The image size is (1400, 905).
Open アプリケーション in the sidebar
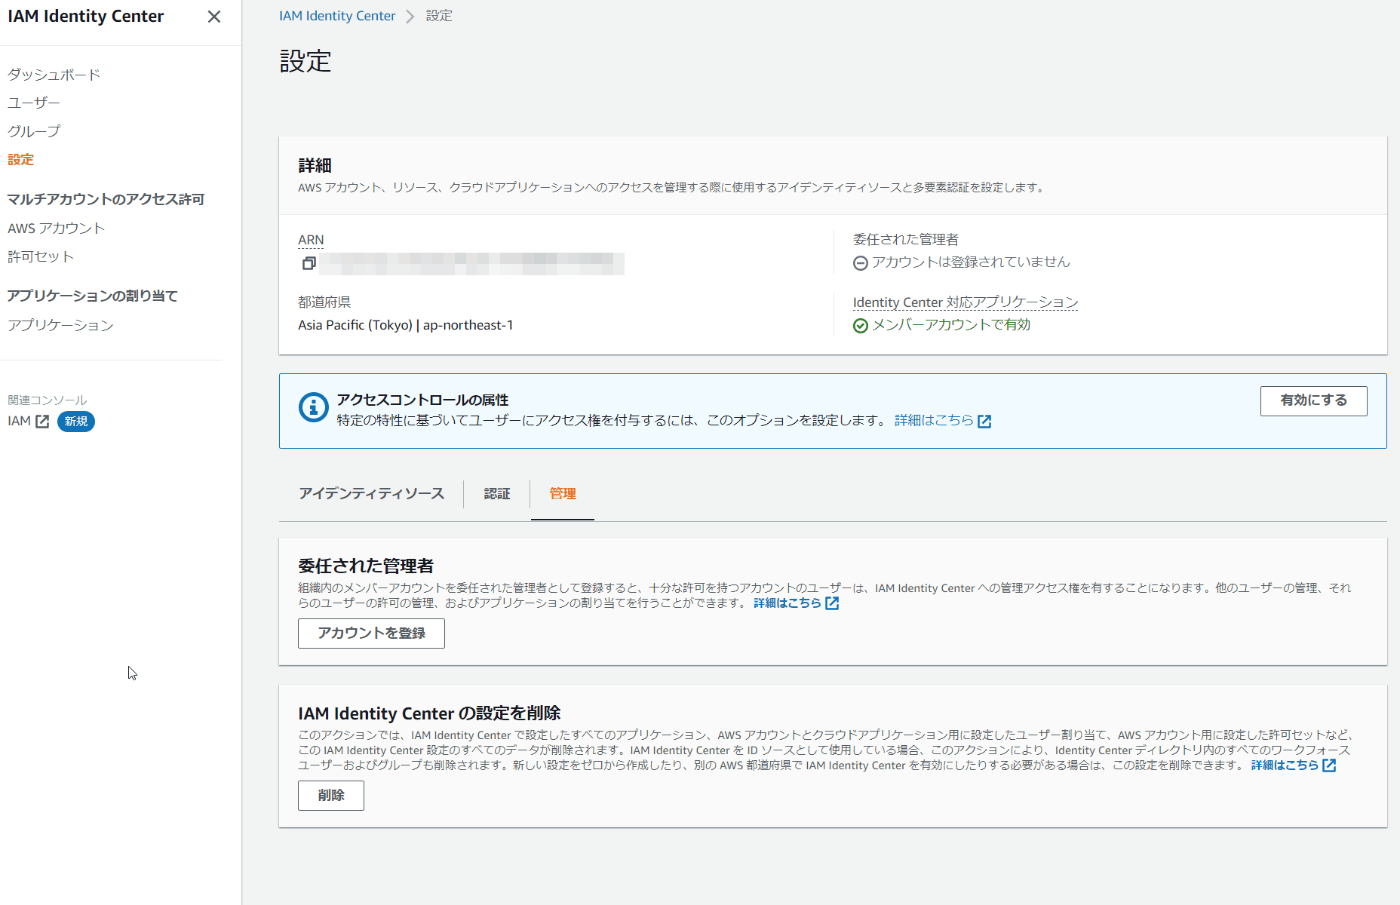(61, 325)
